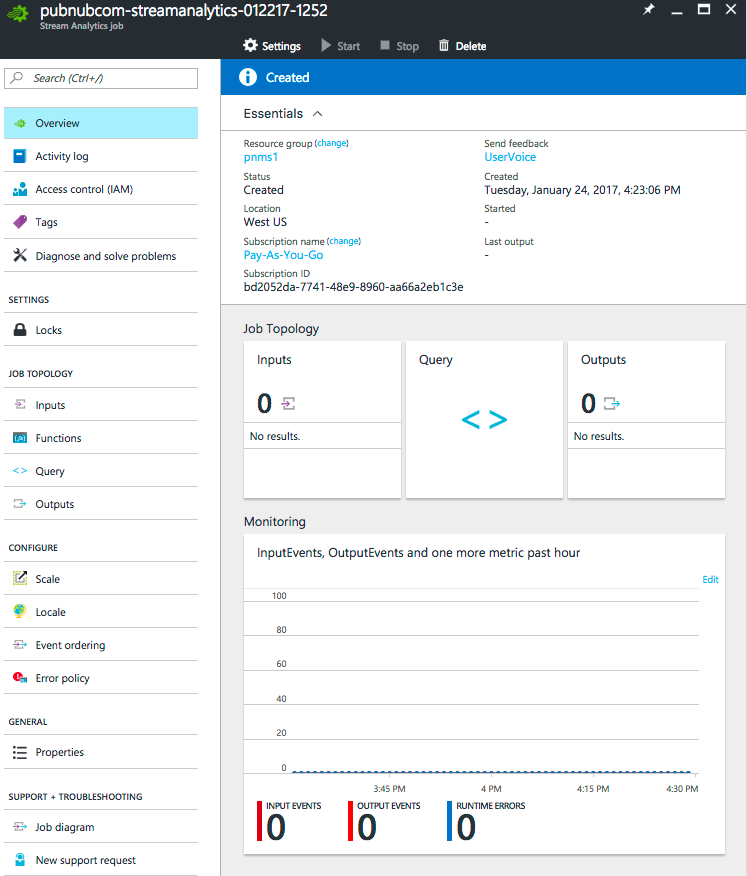
Task: Click the output icon in Outputs tile
Action: [612, 403]
